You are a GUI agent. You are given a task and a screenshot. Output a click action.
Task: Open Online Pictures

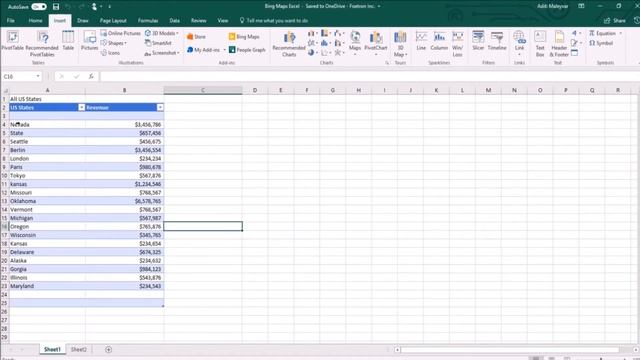120,33
